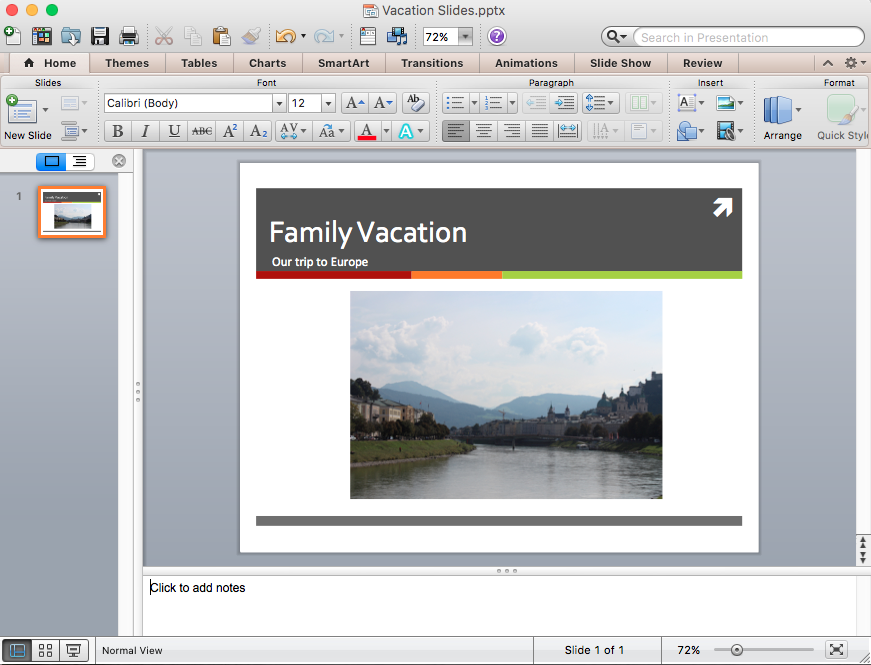871x665 pixels.
Task: Open the Slide Show tab
Action: pyautogui.click(x=620, y=63)
